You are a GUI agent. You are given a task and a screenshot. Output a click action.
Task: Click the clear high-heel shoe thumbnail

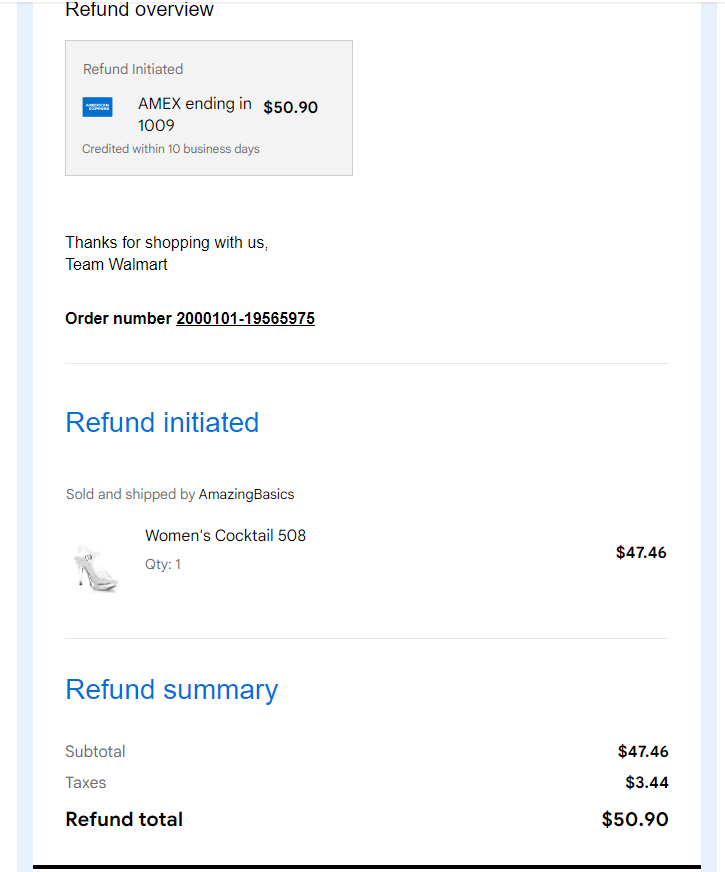96,568
